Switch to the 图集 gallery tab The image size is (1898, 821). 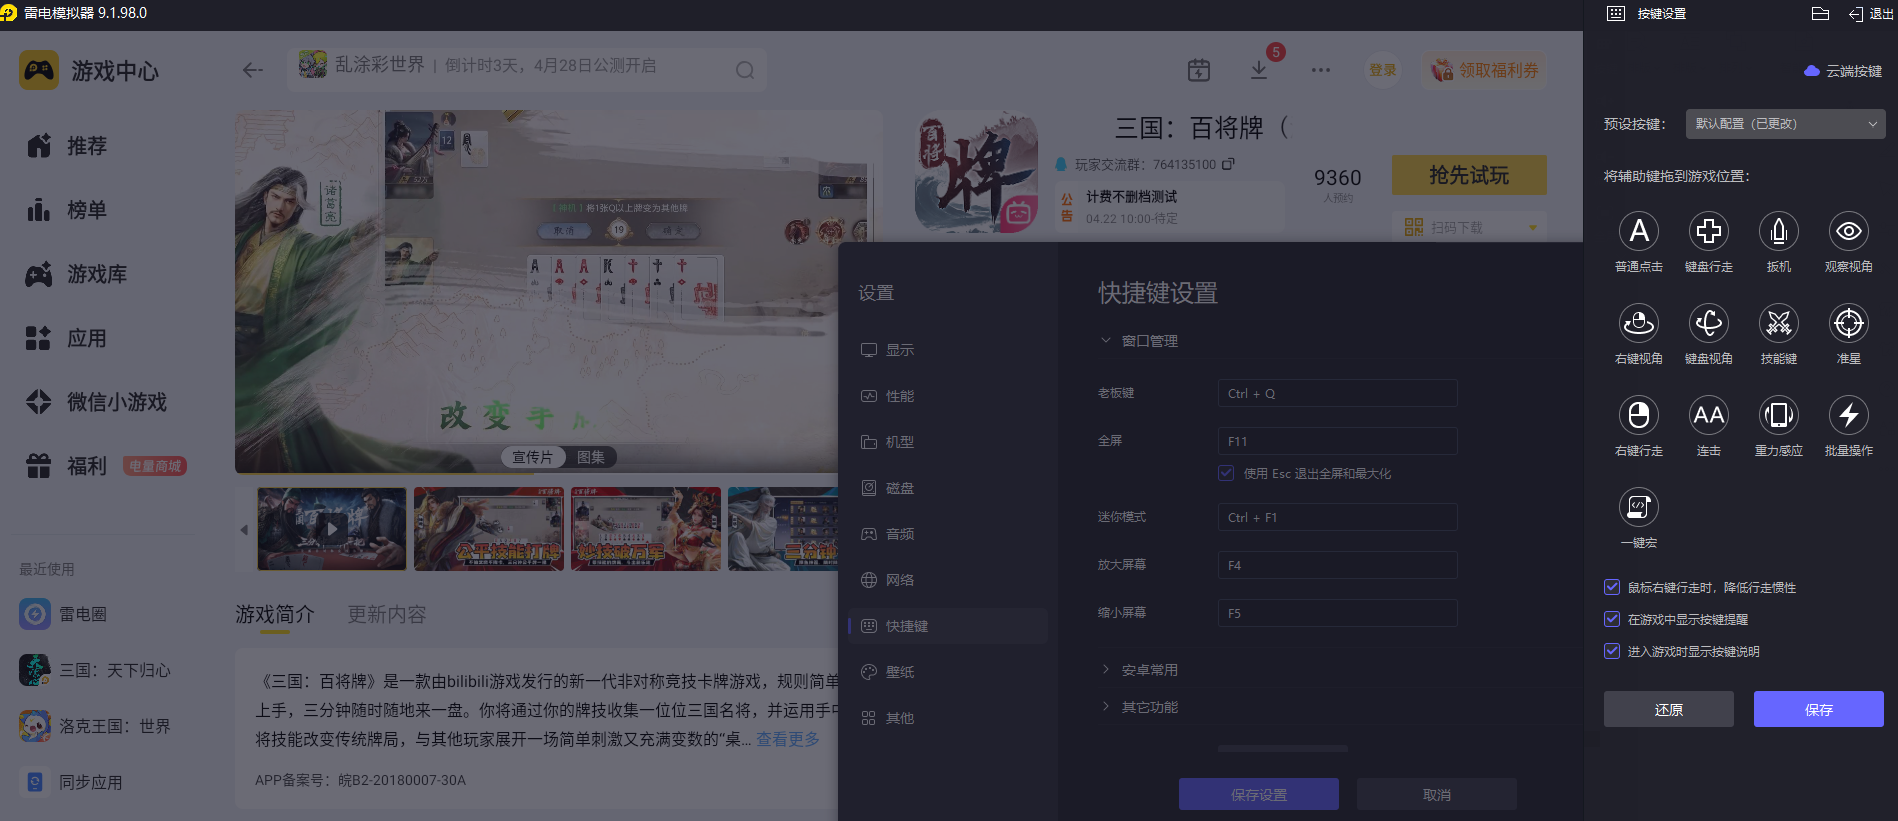pos(591,457)
